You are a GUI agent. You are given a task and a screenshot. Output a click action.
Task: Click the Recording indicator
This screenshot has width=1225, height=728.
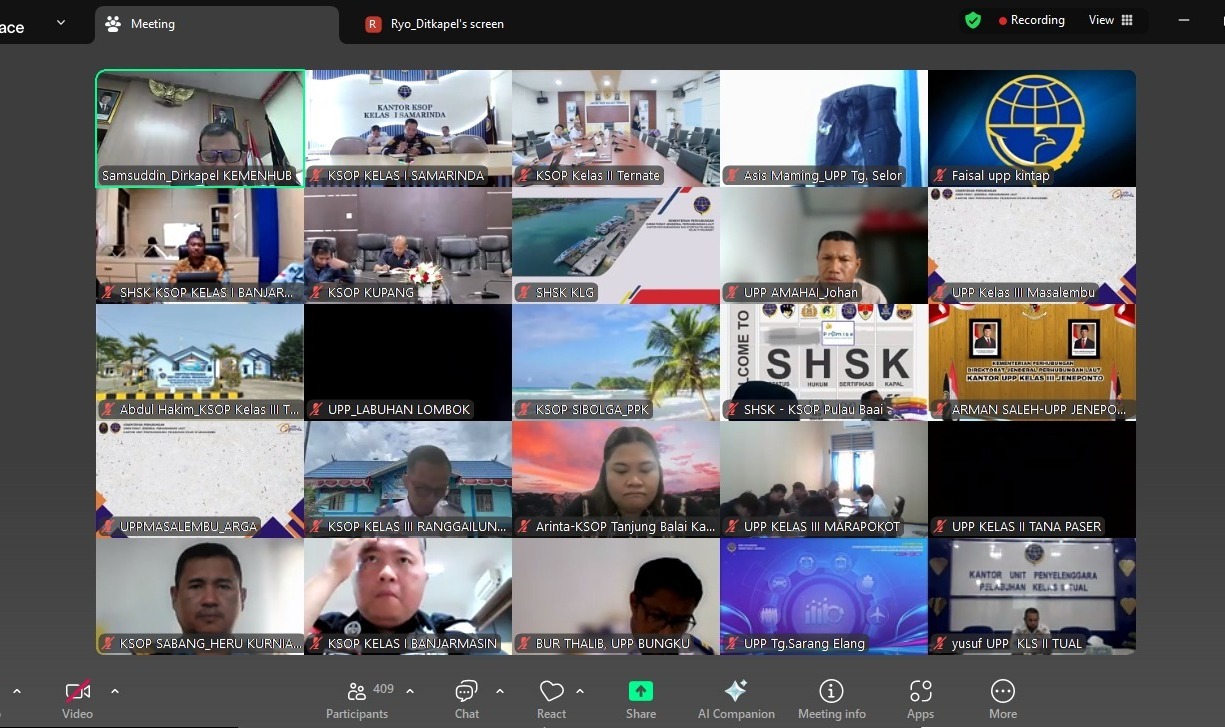coord(1031,20)
